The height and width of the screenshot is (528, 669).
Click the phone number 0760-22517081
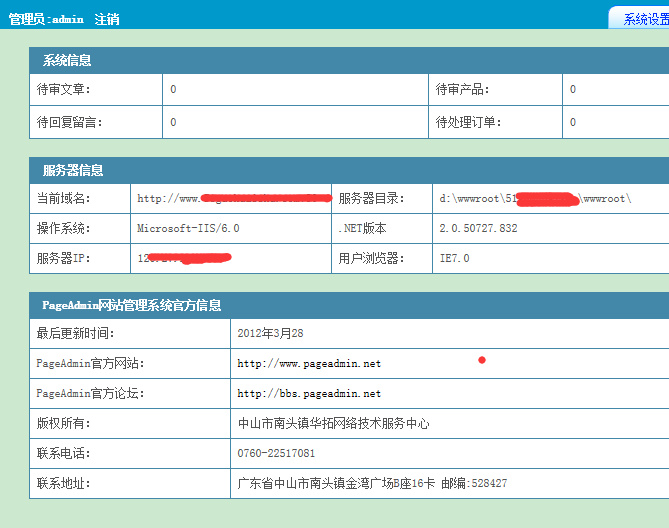click(276, 454)
